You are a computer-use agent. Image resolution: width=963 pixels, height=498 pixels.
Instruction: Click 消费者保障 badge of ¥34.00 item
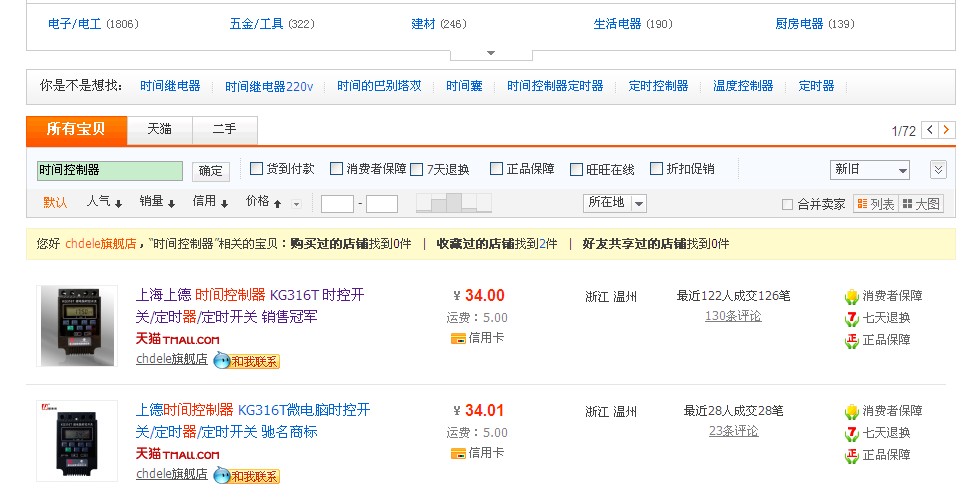883,296
